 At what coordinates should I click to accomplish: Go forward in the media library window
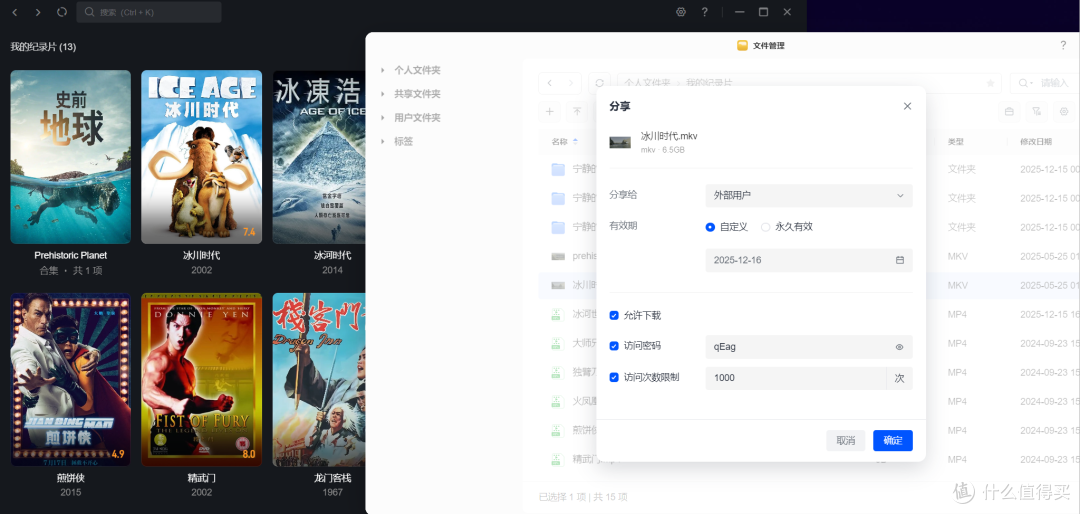click(38, 12)
